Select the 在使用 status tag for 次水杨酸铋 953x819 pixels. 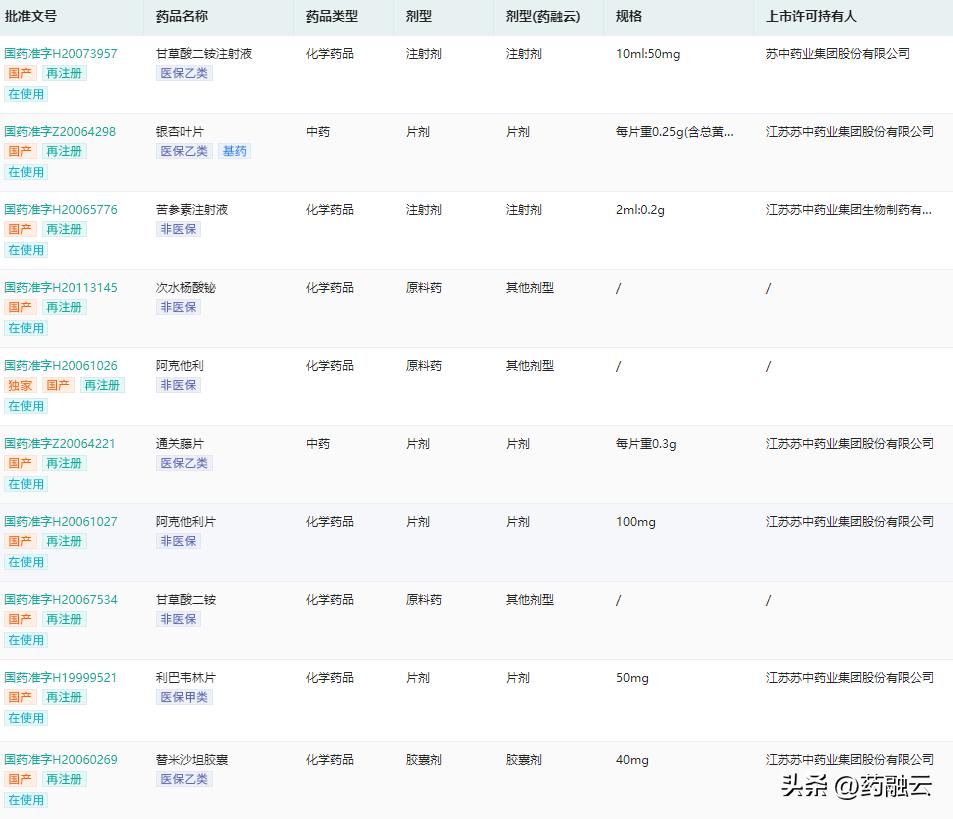(x=25, y=327)
